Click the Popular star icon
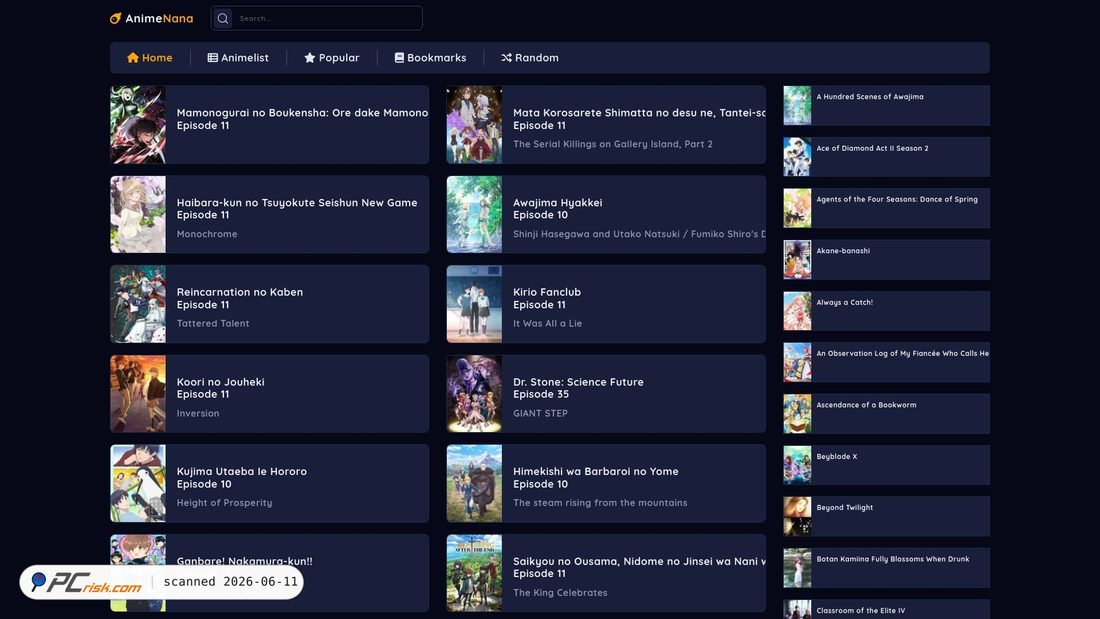Image resolution: width=1100 pixels, height=619 pixels. [309, 58]
